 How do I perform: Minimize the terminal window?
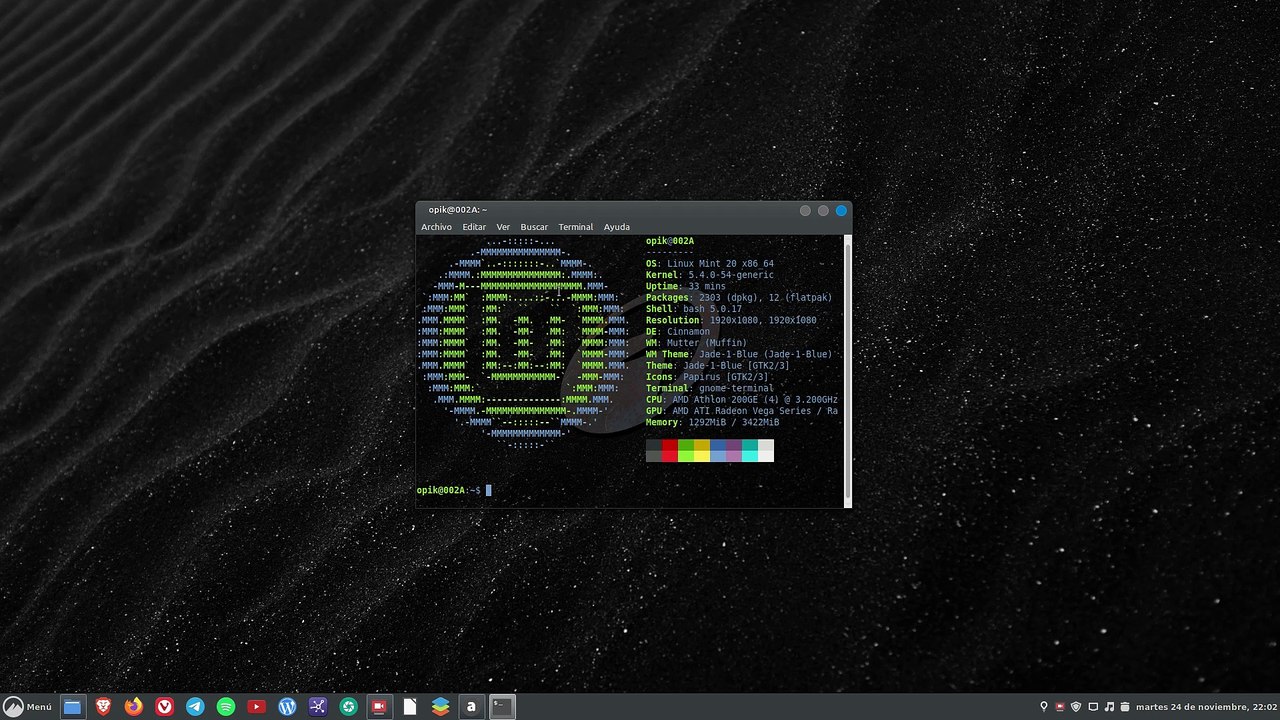(x=805, y=210)
